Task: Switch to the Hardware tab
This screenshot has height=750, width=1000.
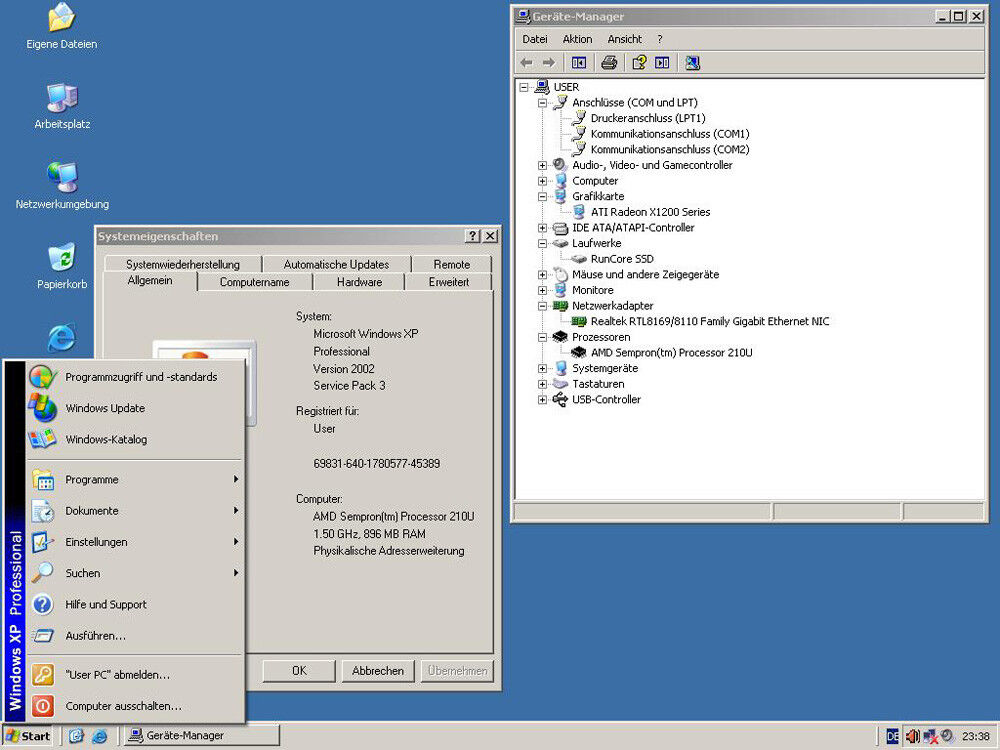Action: pyautogui.click(x=359, y=282)
